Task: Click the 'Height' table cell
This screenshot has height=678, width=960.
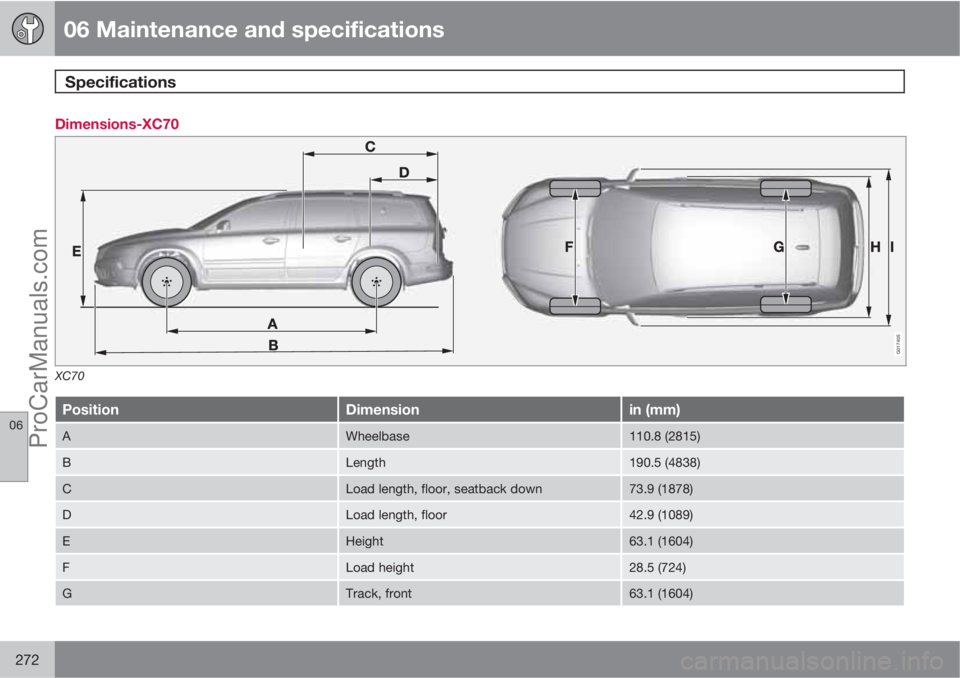Action: click(479, 541)
